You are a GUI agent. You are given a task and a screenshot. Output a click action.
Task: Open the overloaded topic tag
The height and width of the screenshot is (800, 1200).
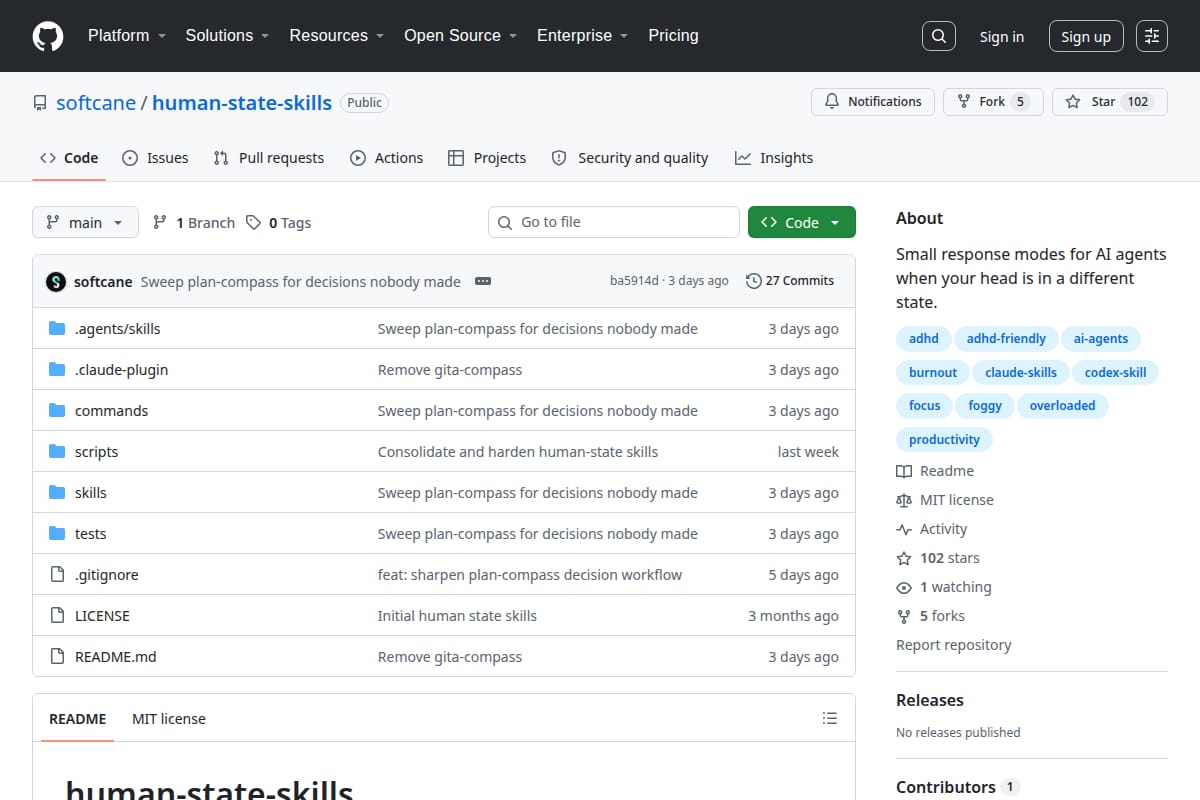(x=1062, y=405)
